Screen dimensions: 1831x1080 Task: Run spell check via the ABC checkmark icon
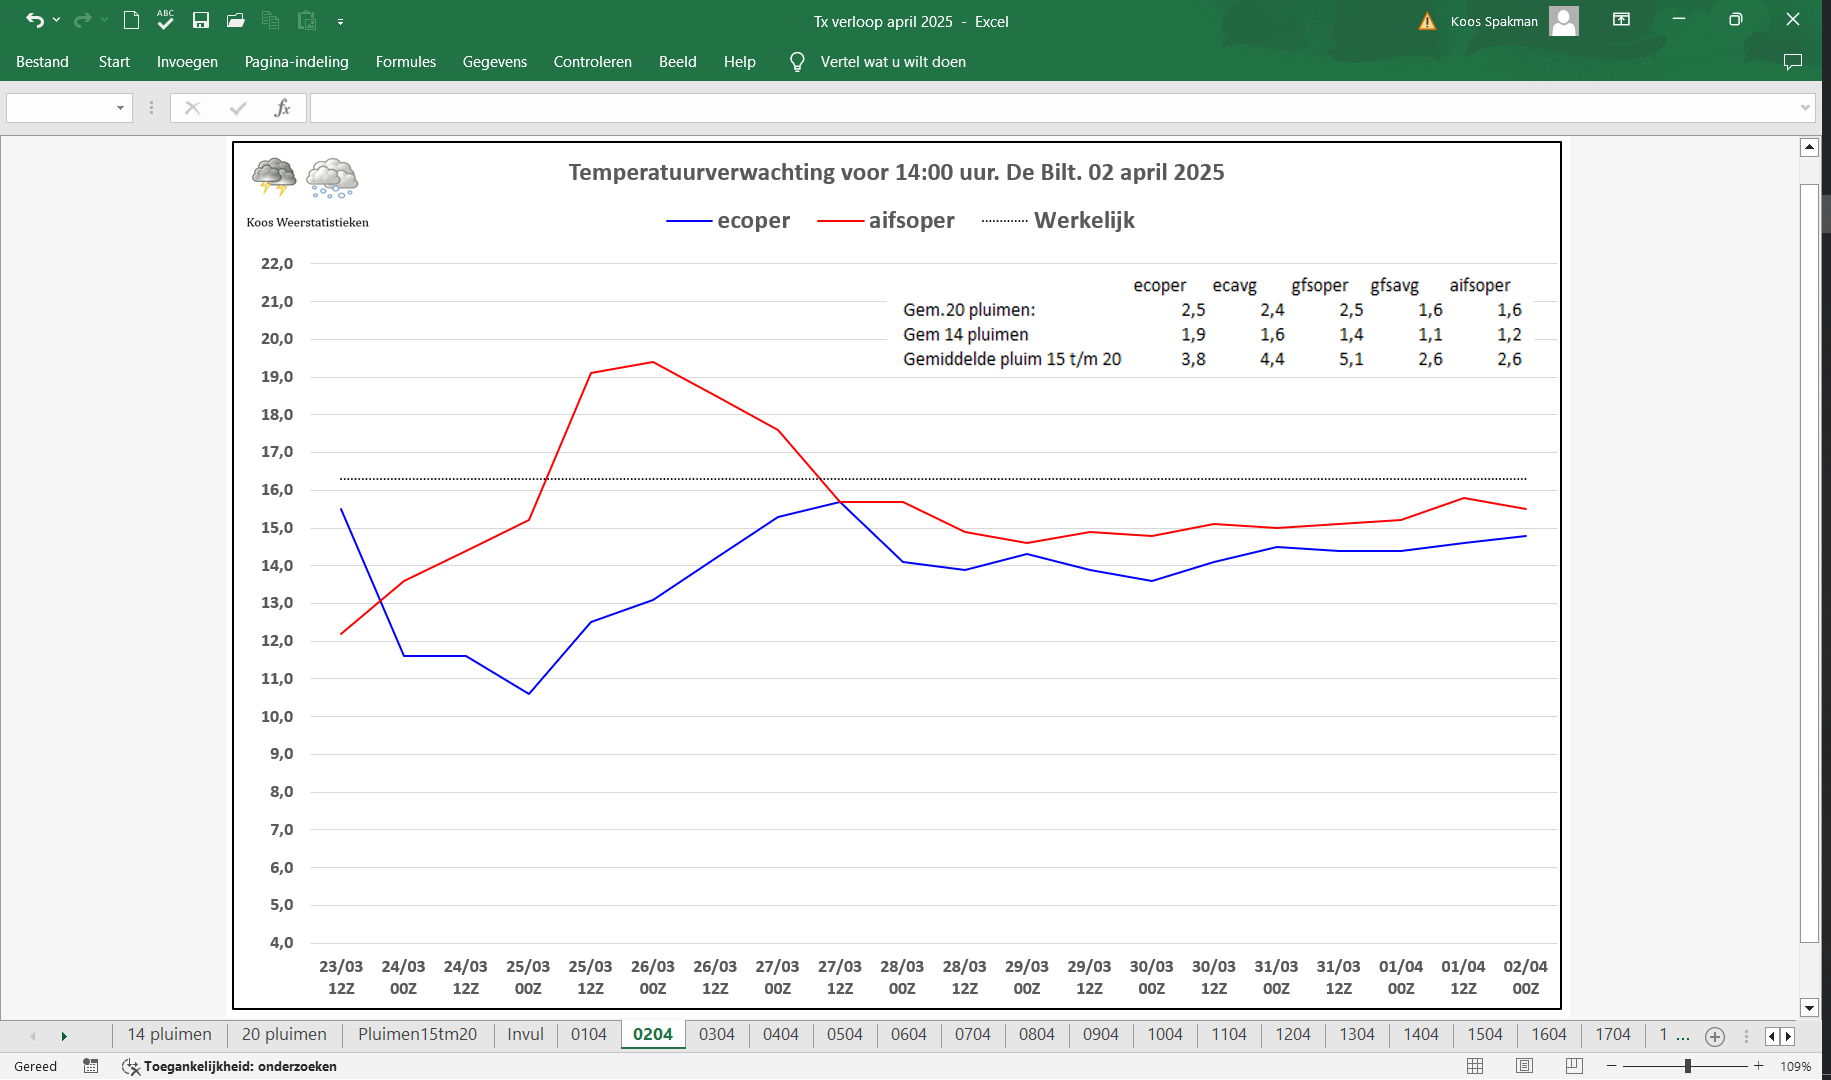click(x=165, y=20)
